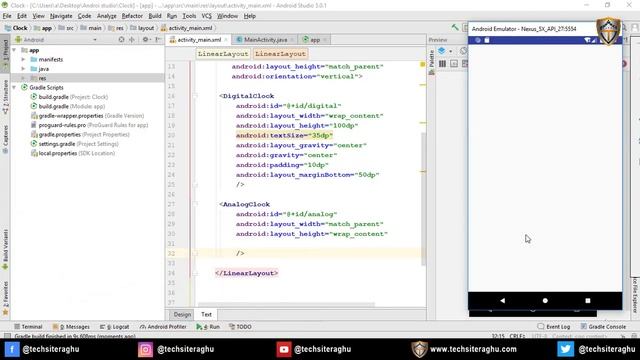Screen dimensions: 640x360
Task: Click the blueprint view icon in Preview toolbar
Action: pyautogui.click(x=454, y=64)
